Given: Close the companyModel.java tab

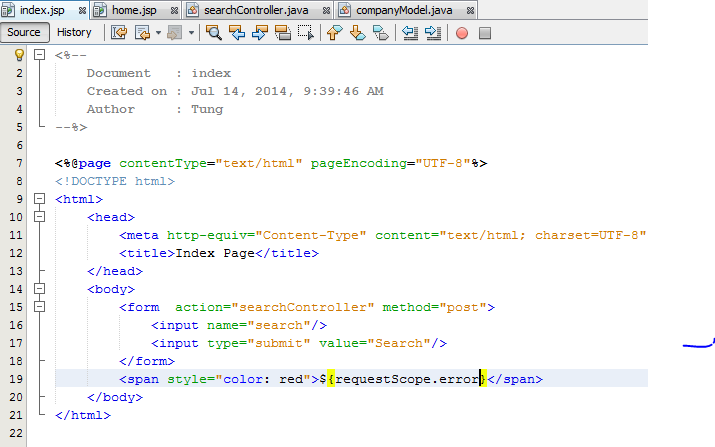Looking at the screenshot, I should (x=470, y=10).
